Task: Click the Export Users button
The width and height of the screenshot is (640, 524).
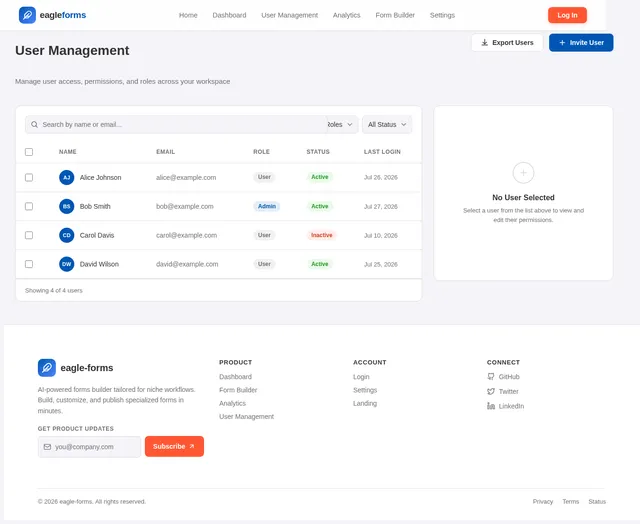Action: [x=507, y=42]
